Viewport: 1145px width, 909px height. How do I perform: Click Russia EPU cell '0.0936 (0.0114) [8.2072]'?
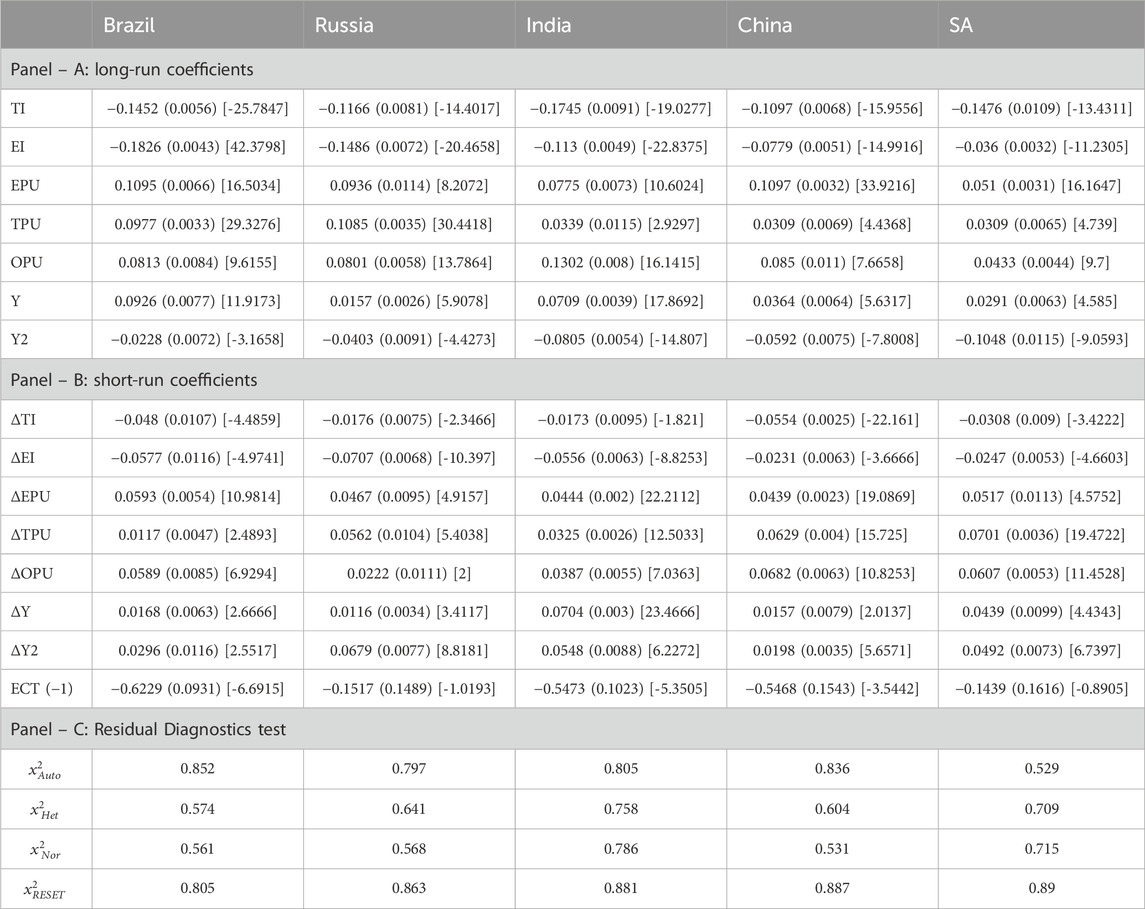point(409,185)
